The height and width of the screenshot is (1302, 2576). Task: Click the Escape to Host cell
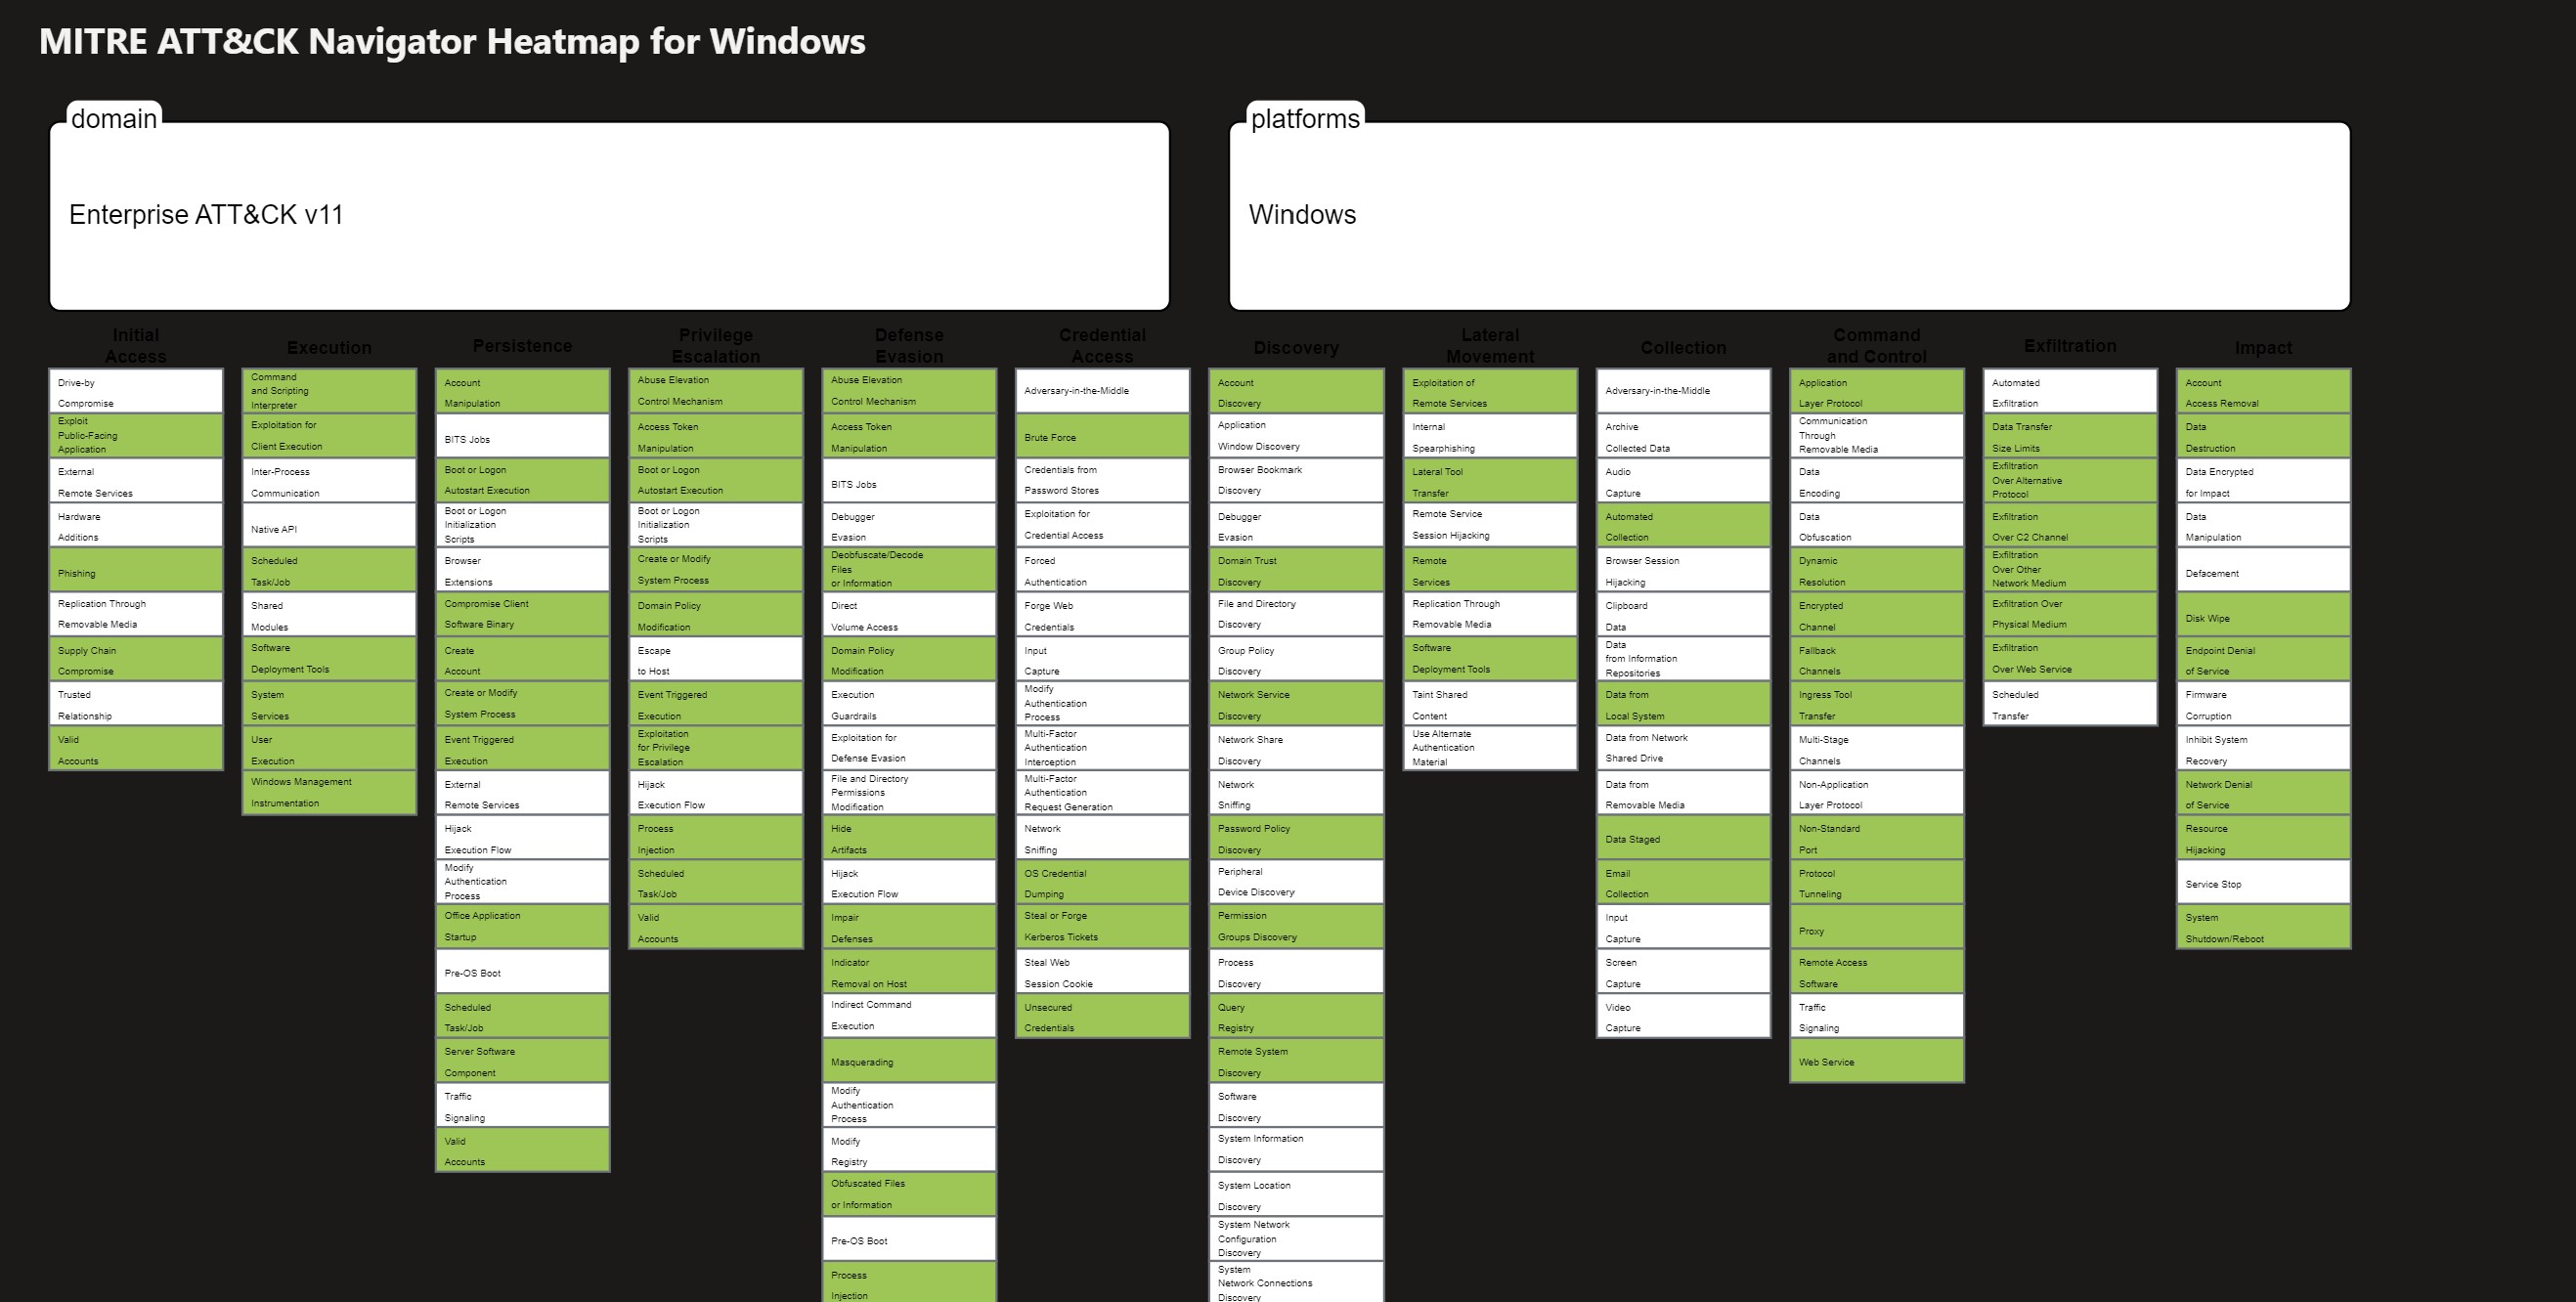(716, 659)
